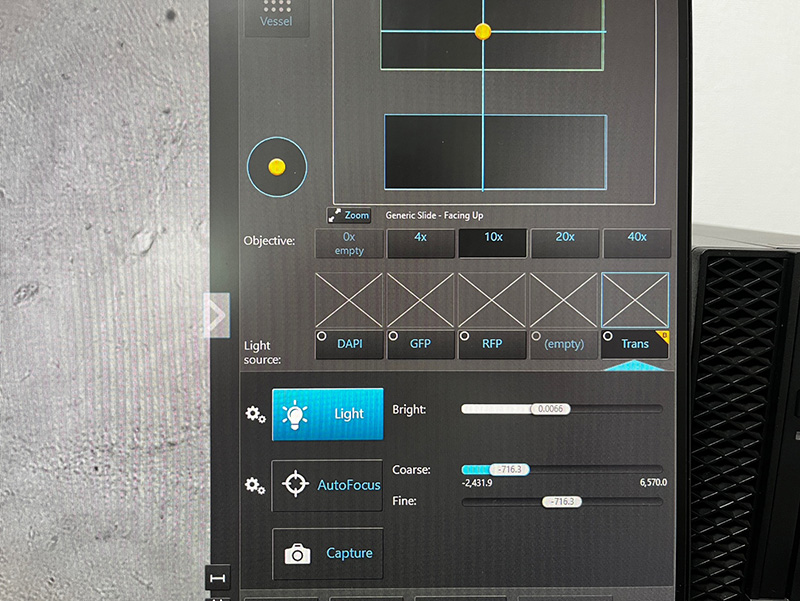Open the yellow corner flag on Trans
The width and height of the screenshot is (800, 601).
click(662, 335)
